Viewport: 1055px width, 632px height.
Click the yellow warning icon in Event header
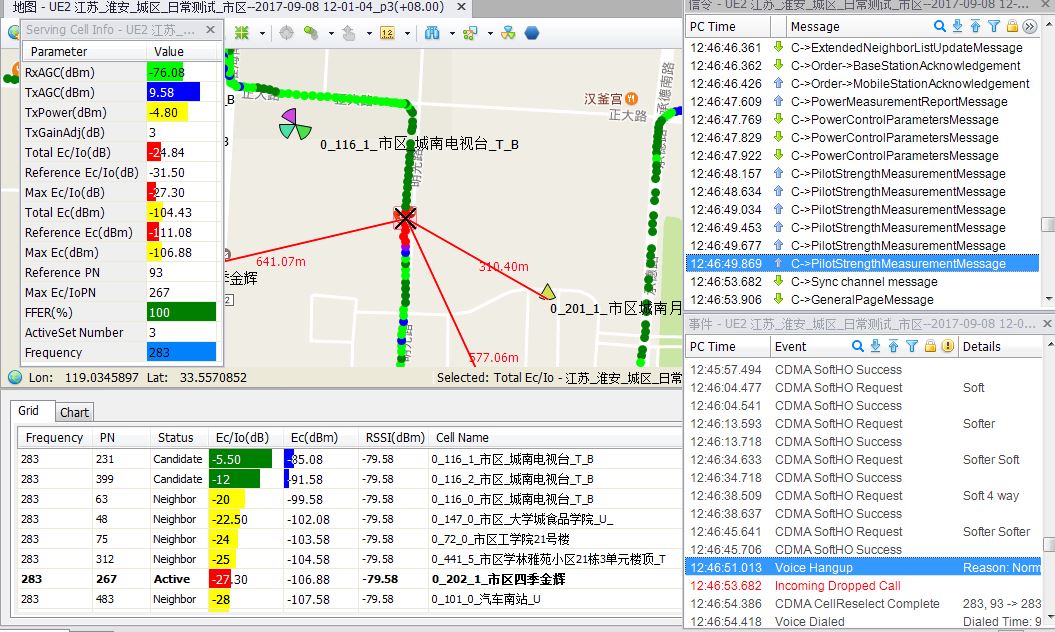pos(947,346)
